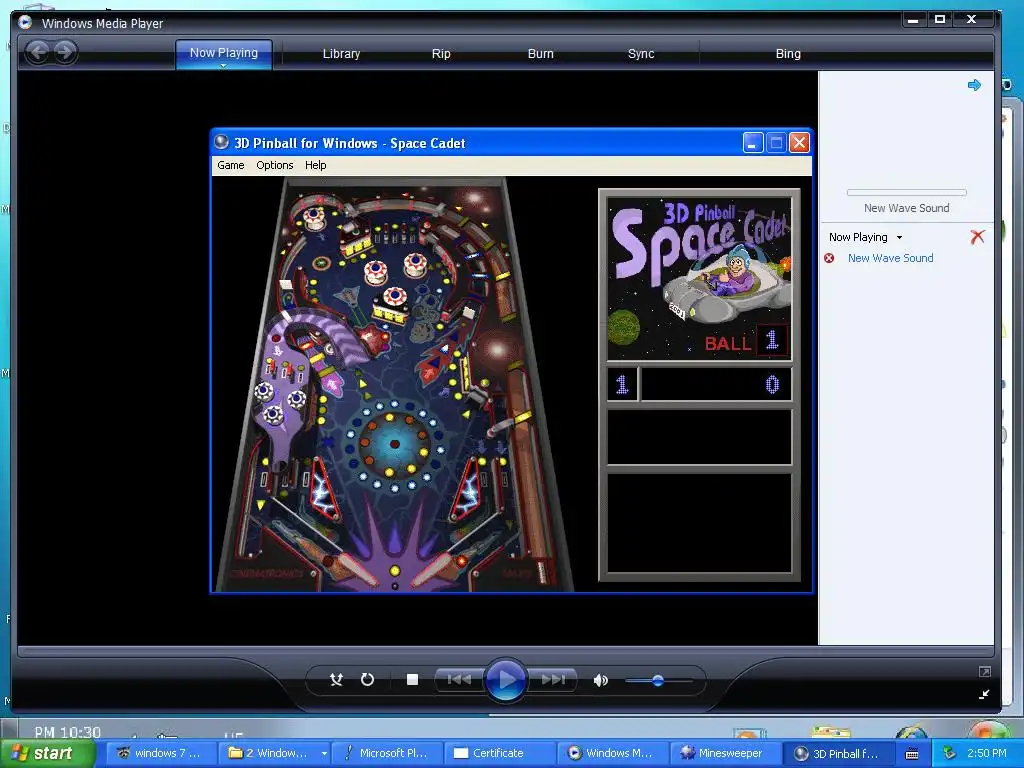Click the 2:50 PM clock
Screen dimensions: 1024x768
[x=986, y=753]
